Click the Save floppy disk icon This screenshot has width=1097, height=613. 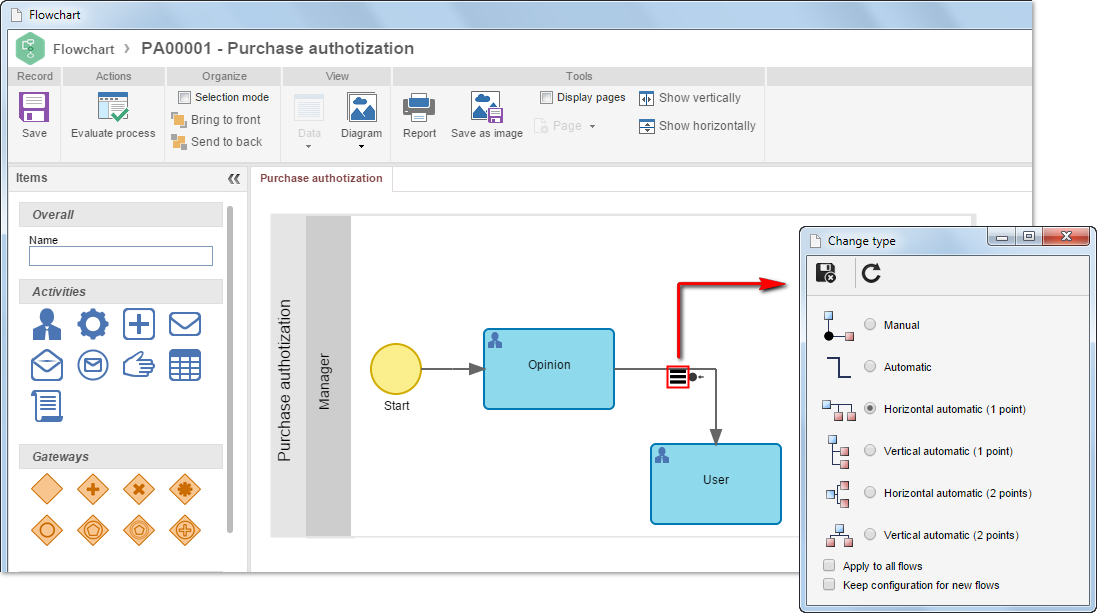click(x=34, y=108)
